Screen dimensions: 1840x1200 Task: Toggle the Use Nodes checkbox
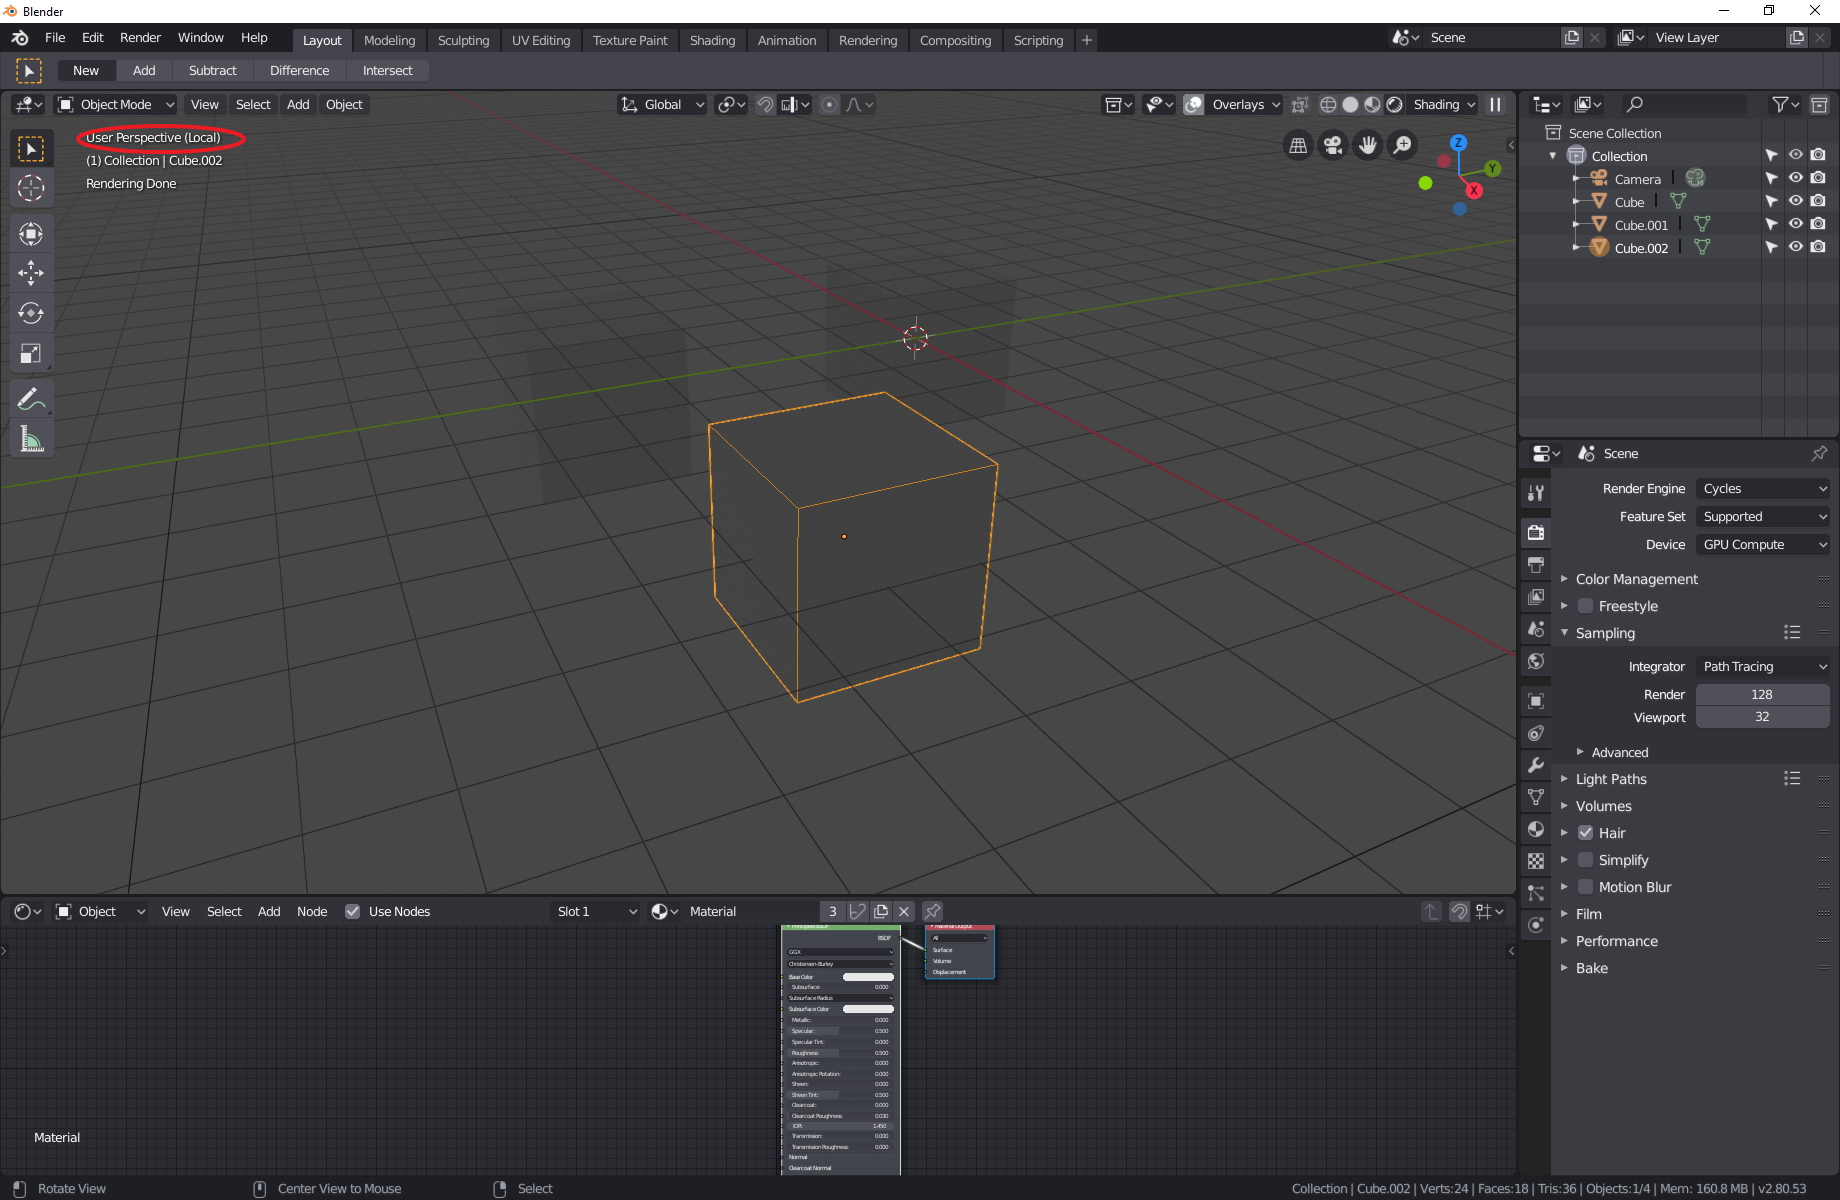point(352,911)
